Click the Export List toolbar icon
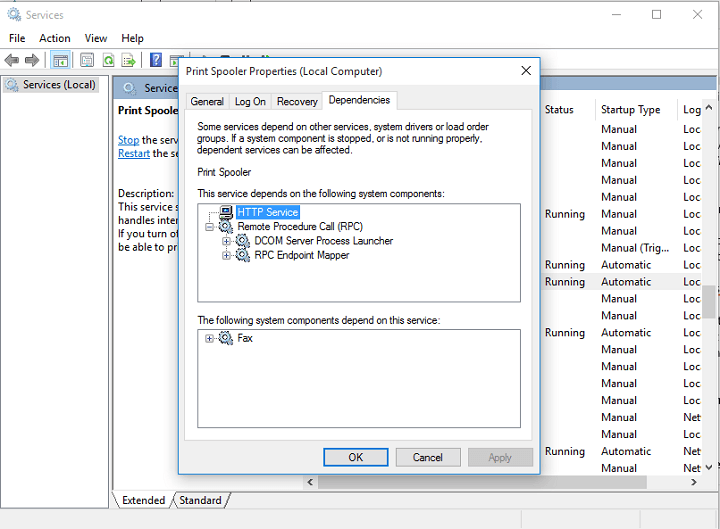The image size is (720, 529). pos(128,60)
